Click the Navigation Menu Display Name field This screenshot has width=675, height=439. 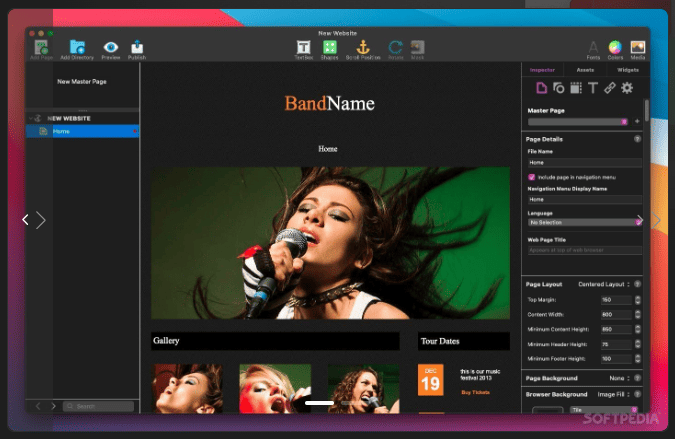(x=585, y=199)
